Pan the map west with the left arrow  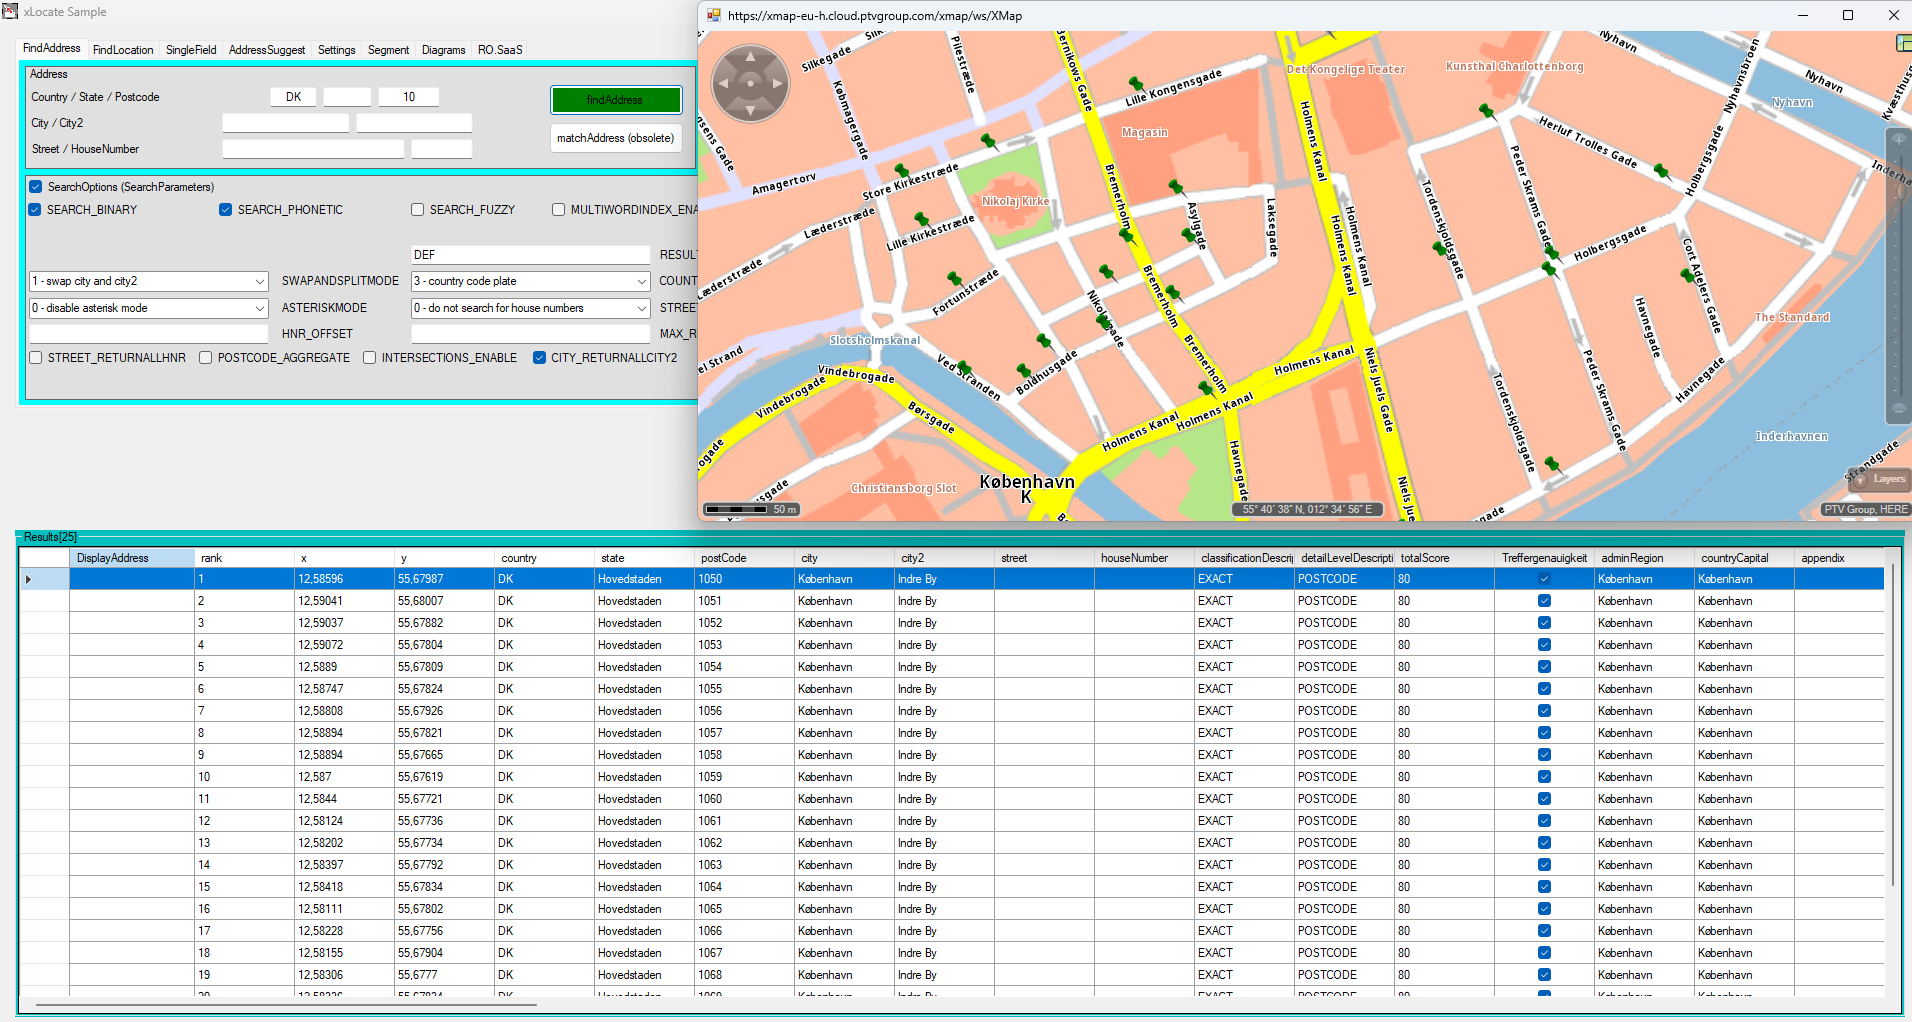pyautogui.click(x=724, y=84)
